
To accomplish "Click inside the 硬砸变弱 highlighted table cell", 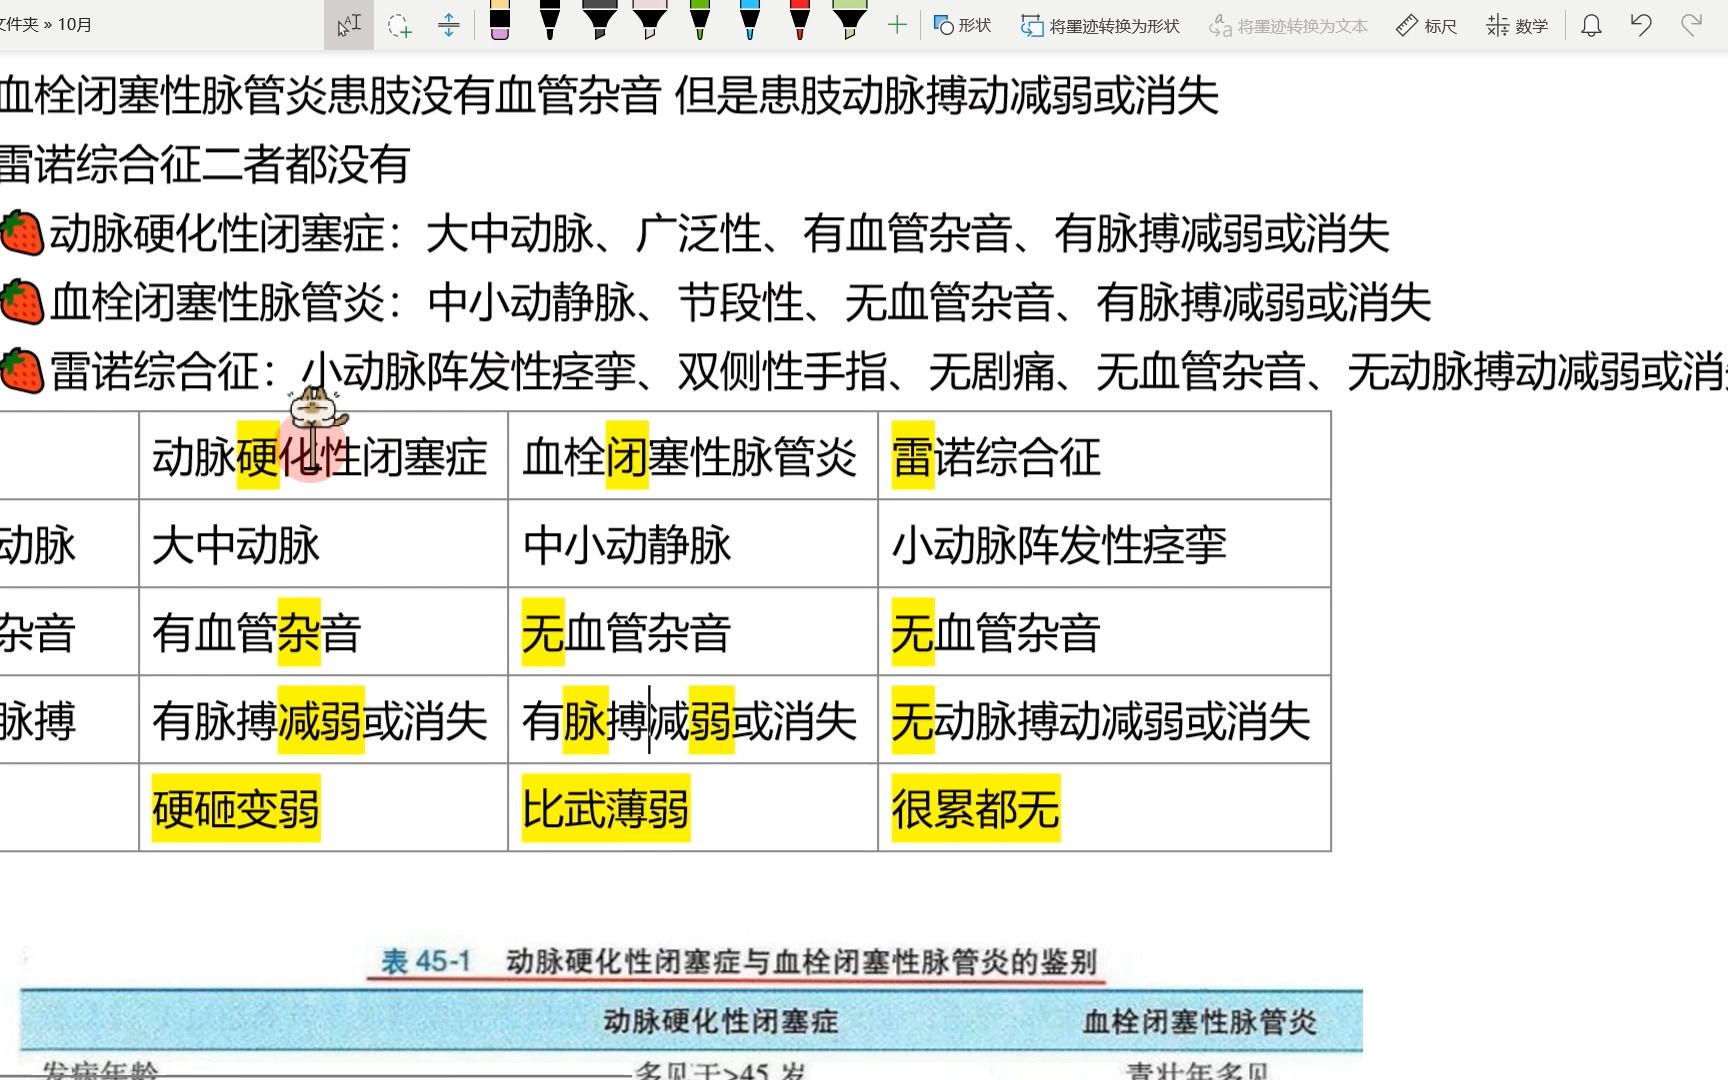I will [x=235, y=808].
